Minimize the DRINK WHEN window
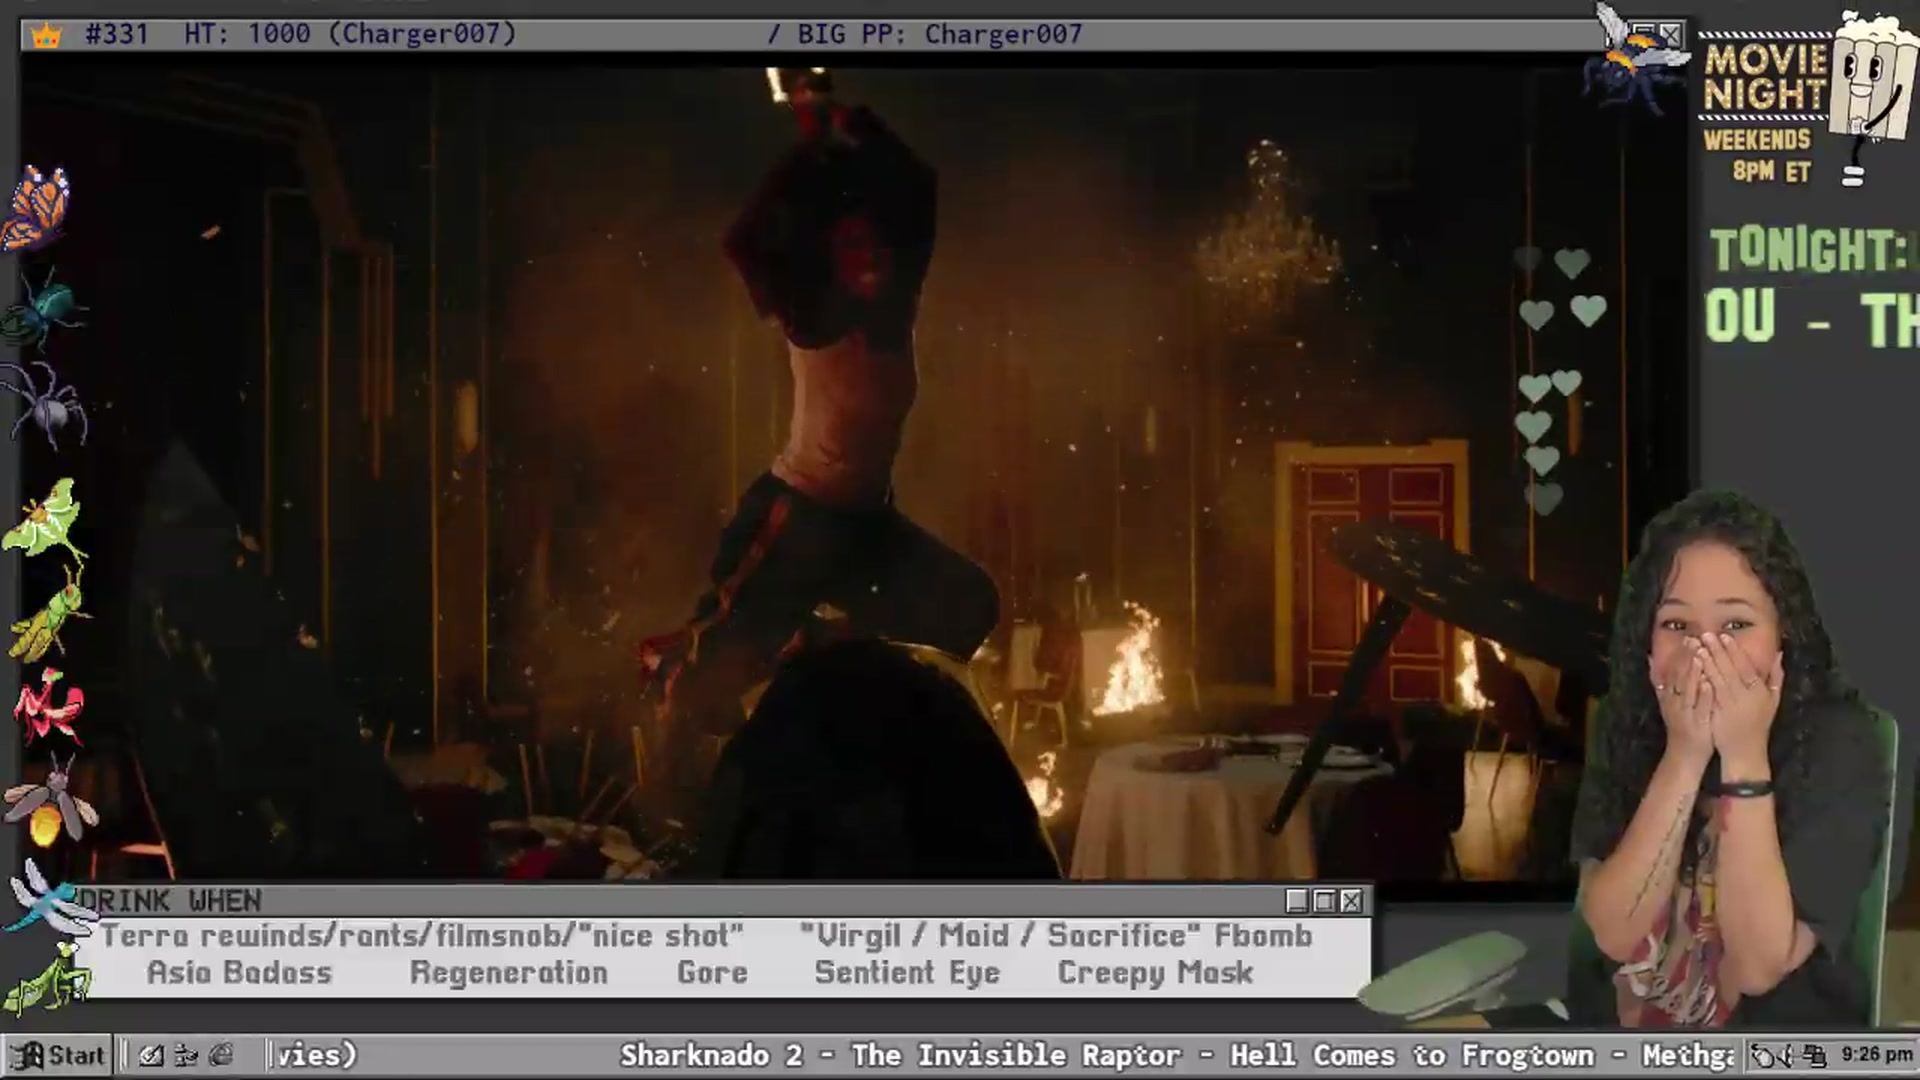Screen dimensions: 1920x1080 tap(1297, 901)
